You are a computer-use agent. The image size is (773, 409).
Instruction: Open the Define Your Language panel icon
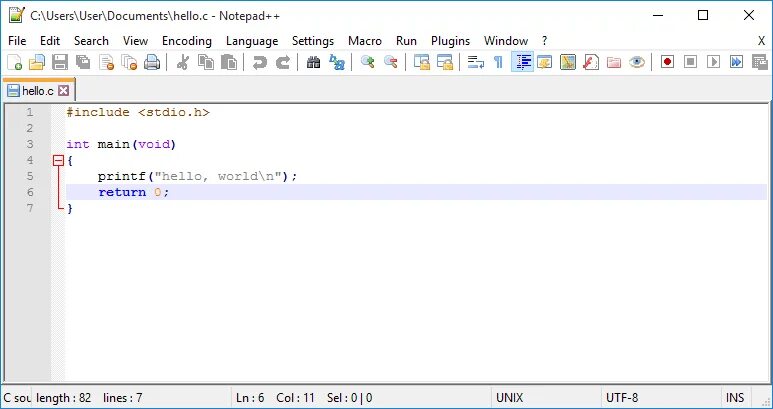(545, 62)
